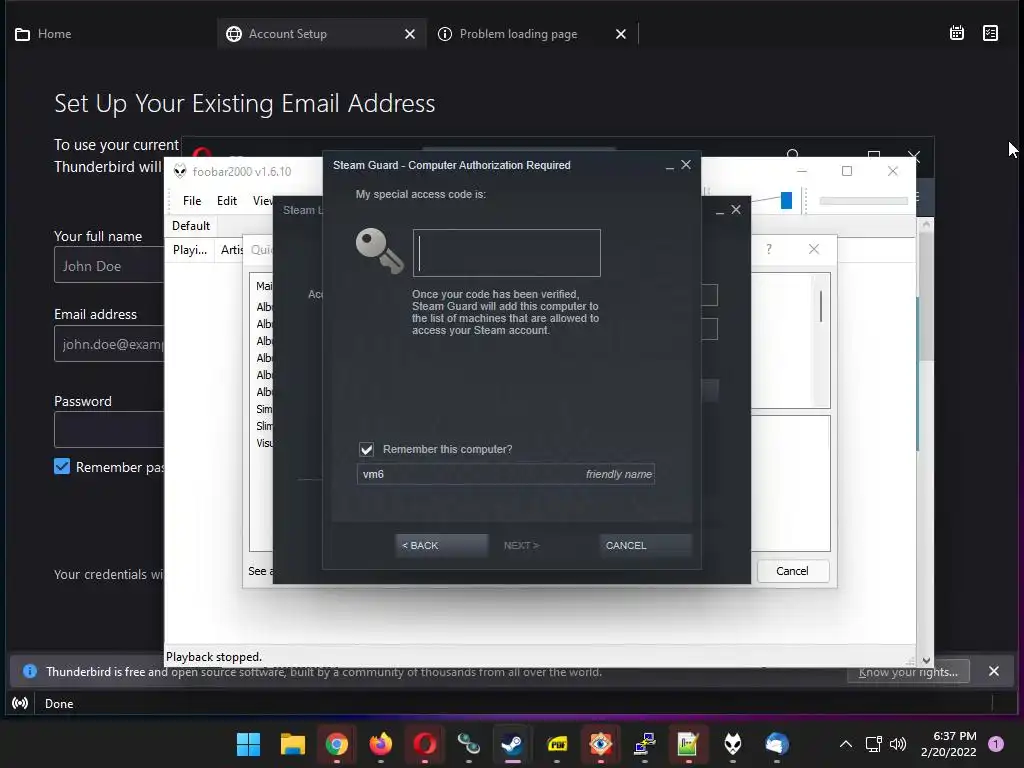
Task: Open Thunderbird from the taskbar
Action: 776,744
